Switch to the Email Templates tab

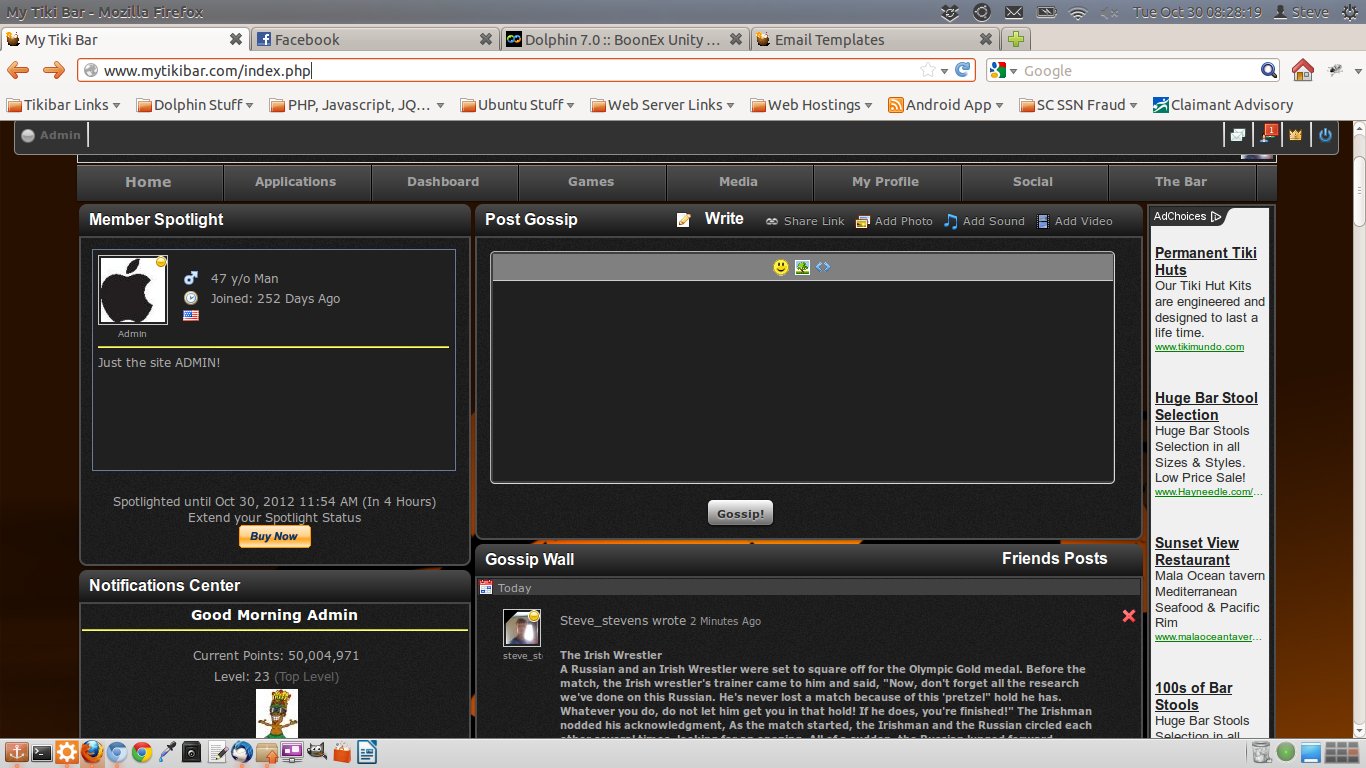[x=874, y=40]
